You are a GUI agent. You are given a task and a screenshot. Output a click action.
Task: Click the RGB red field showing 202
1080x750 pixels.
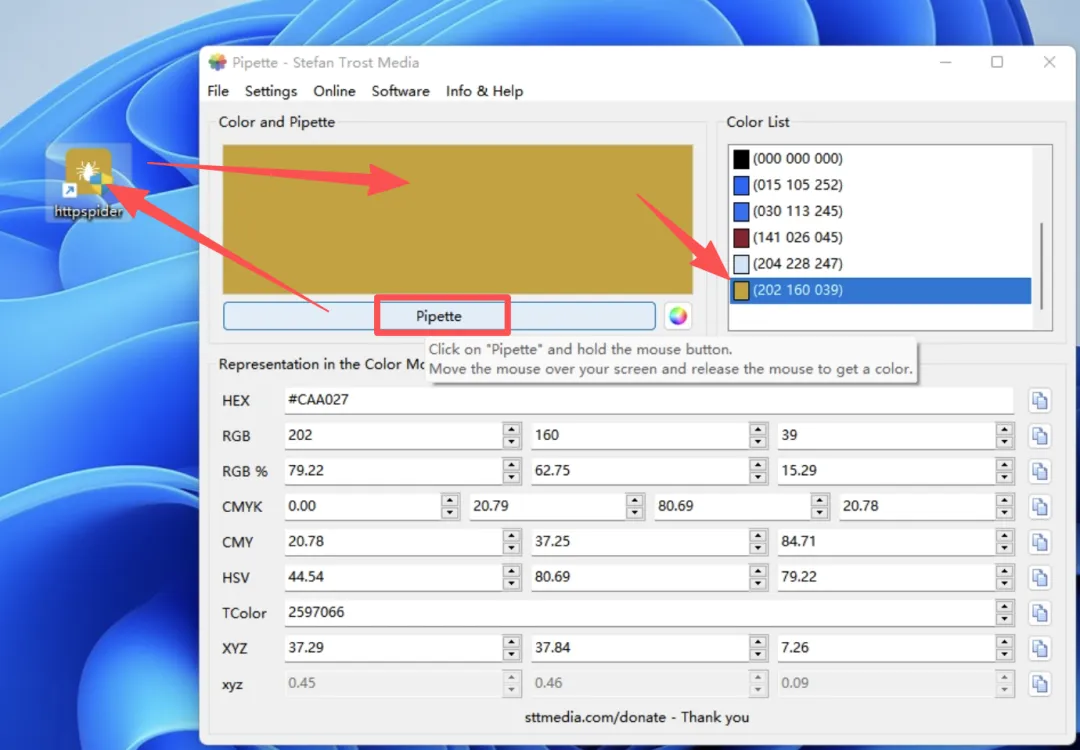click(x=393, y=436)
